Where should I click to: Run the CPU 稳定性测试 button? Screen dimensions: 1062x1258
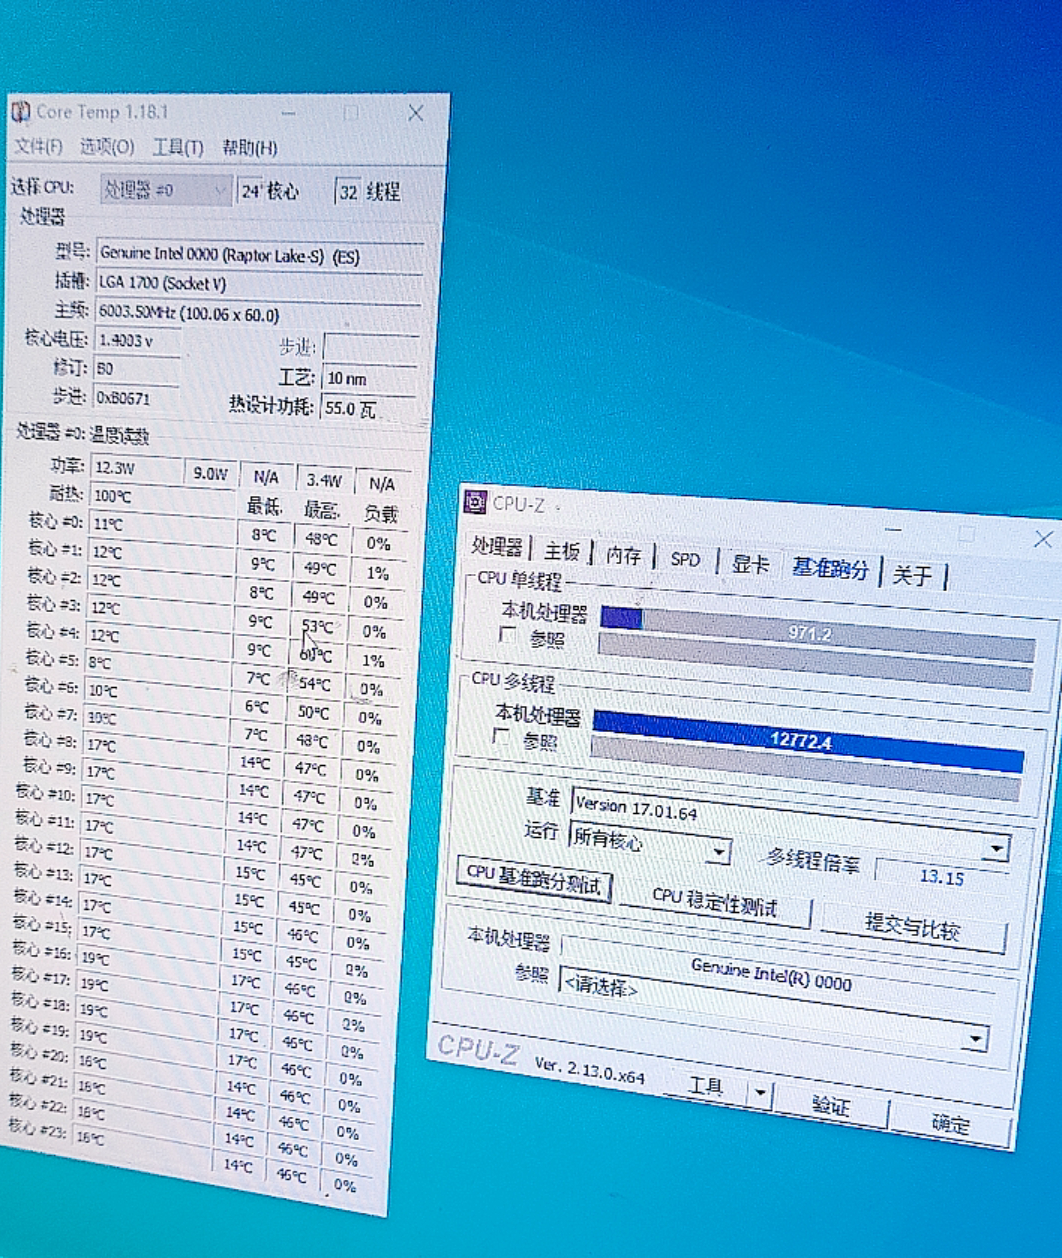(714, 901)
